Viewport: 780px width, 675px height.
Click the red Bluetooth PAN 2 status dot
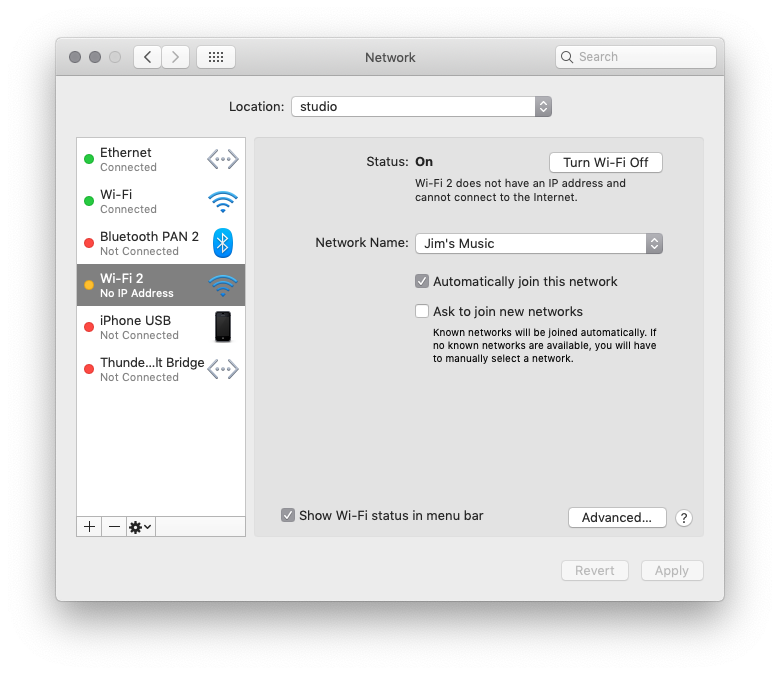coord(89,243)
